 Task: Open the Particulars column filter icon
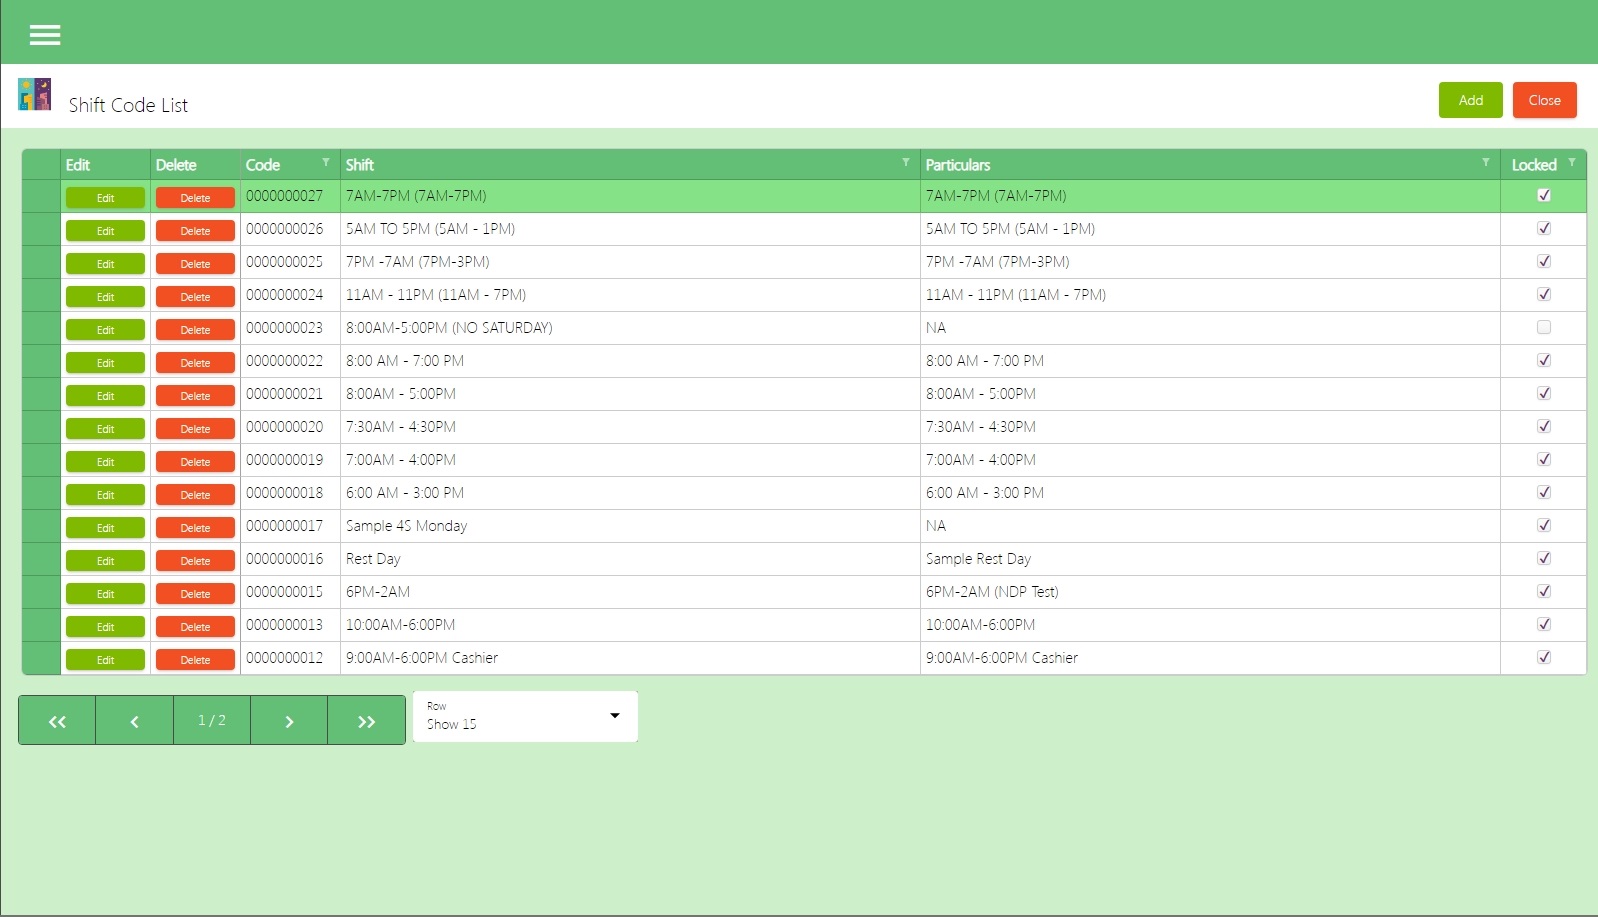[1486, 162]
